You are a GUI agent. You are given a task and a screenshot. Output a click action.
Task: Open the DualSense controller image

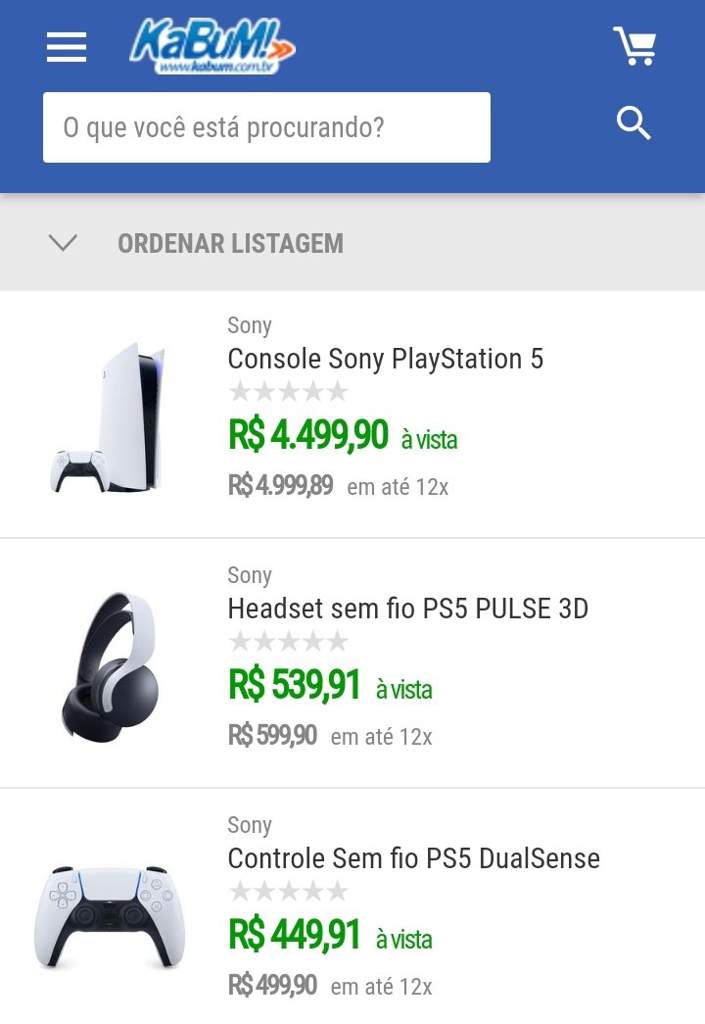pyautogui.click(x=110, y=915)
